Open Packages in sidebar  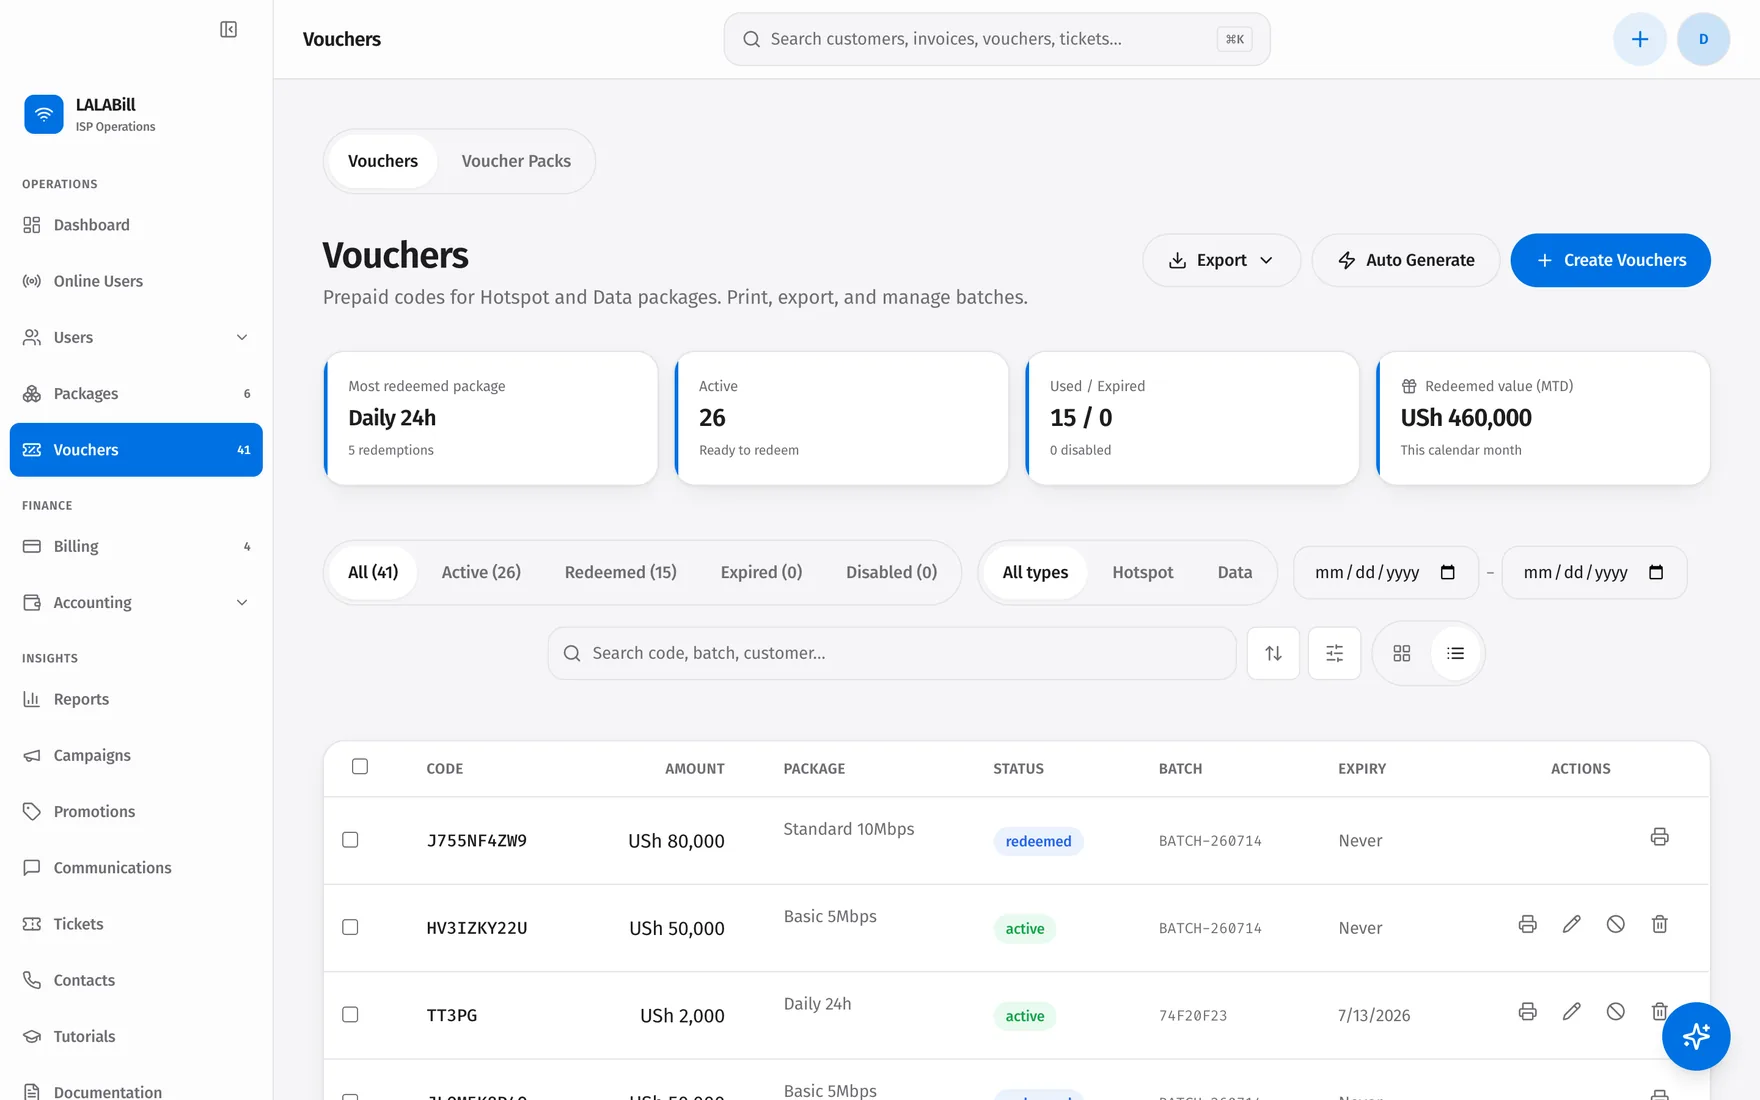[x=136, y=394]
